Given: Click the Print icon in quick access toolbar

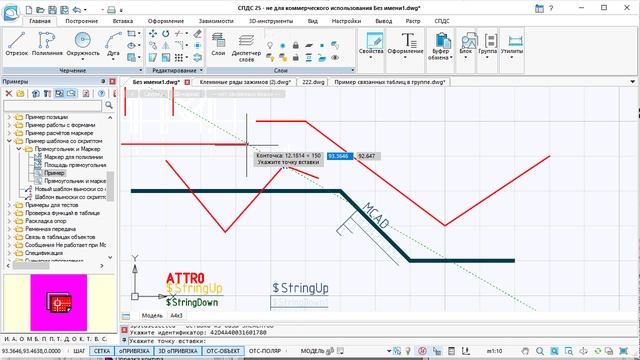Looking at the screenshot, I should click(x=111, y=9).
